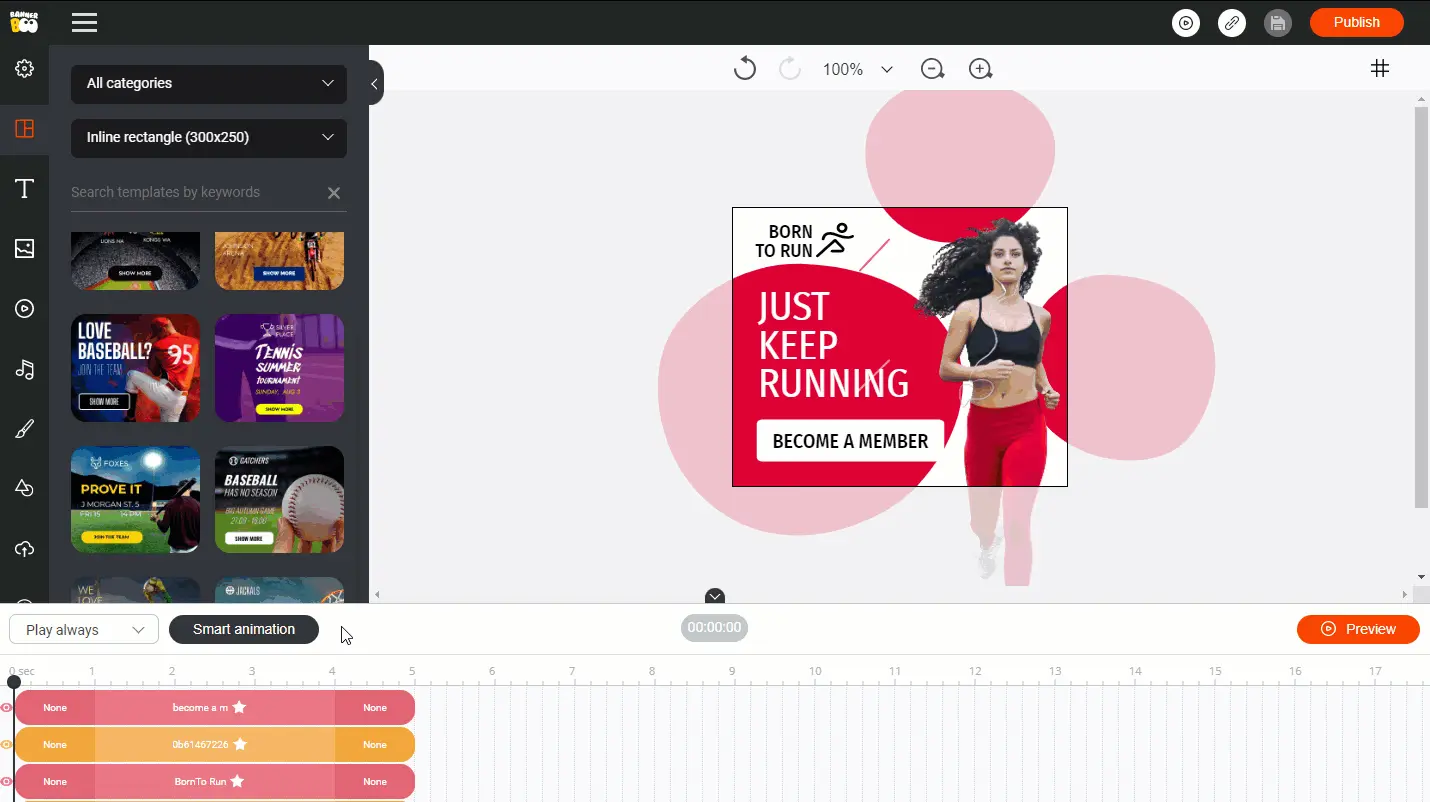Viewport: 1430px width, 802px height.
Task: Open the Play always dropdown
Action: [84, 630]
